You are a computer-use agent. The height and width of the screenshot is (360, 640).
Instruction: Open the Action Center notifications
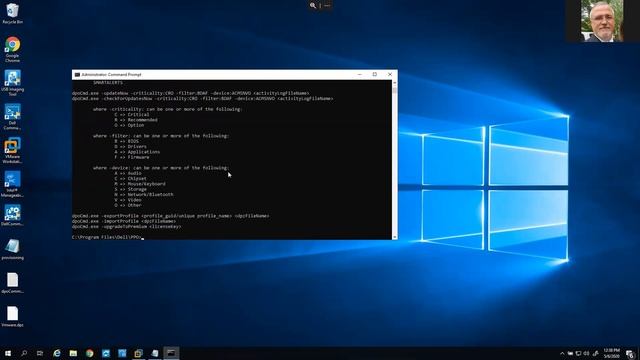631,354
